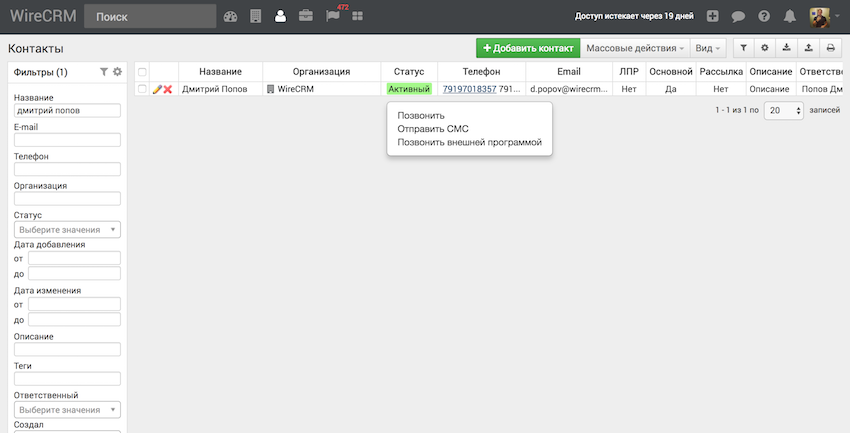850x433 pixels.
Task: Click the E-mail filter input field
Action: coord(67,140)
